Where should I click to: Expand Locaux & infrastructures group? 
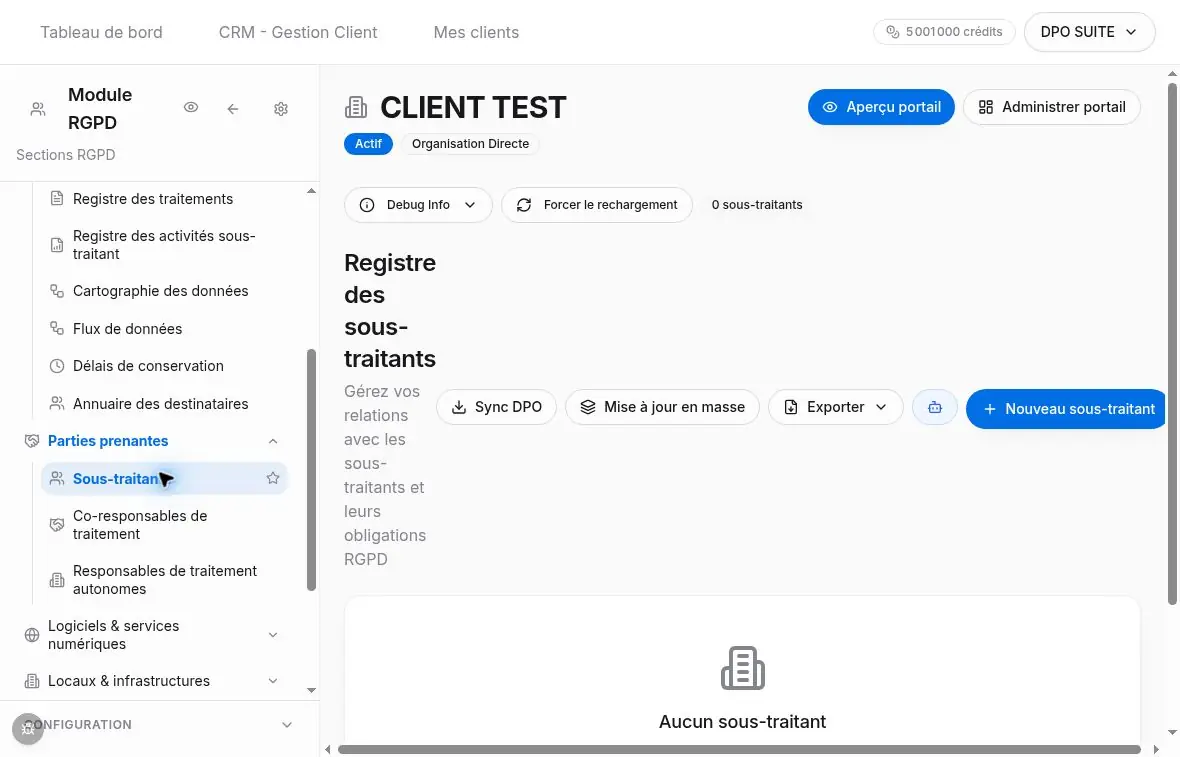(272, 681)
